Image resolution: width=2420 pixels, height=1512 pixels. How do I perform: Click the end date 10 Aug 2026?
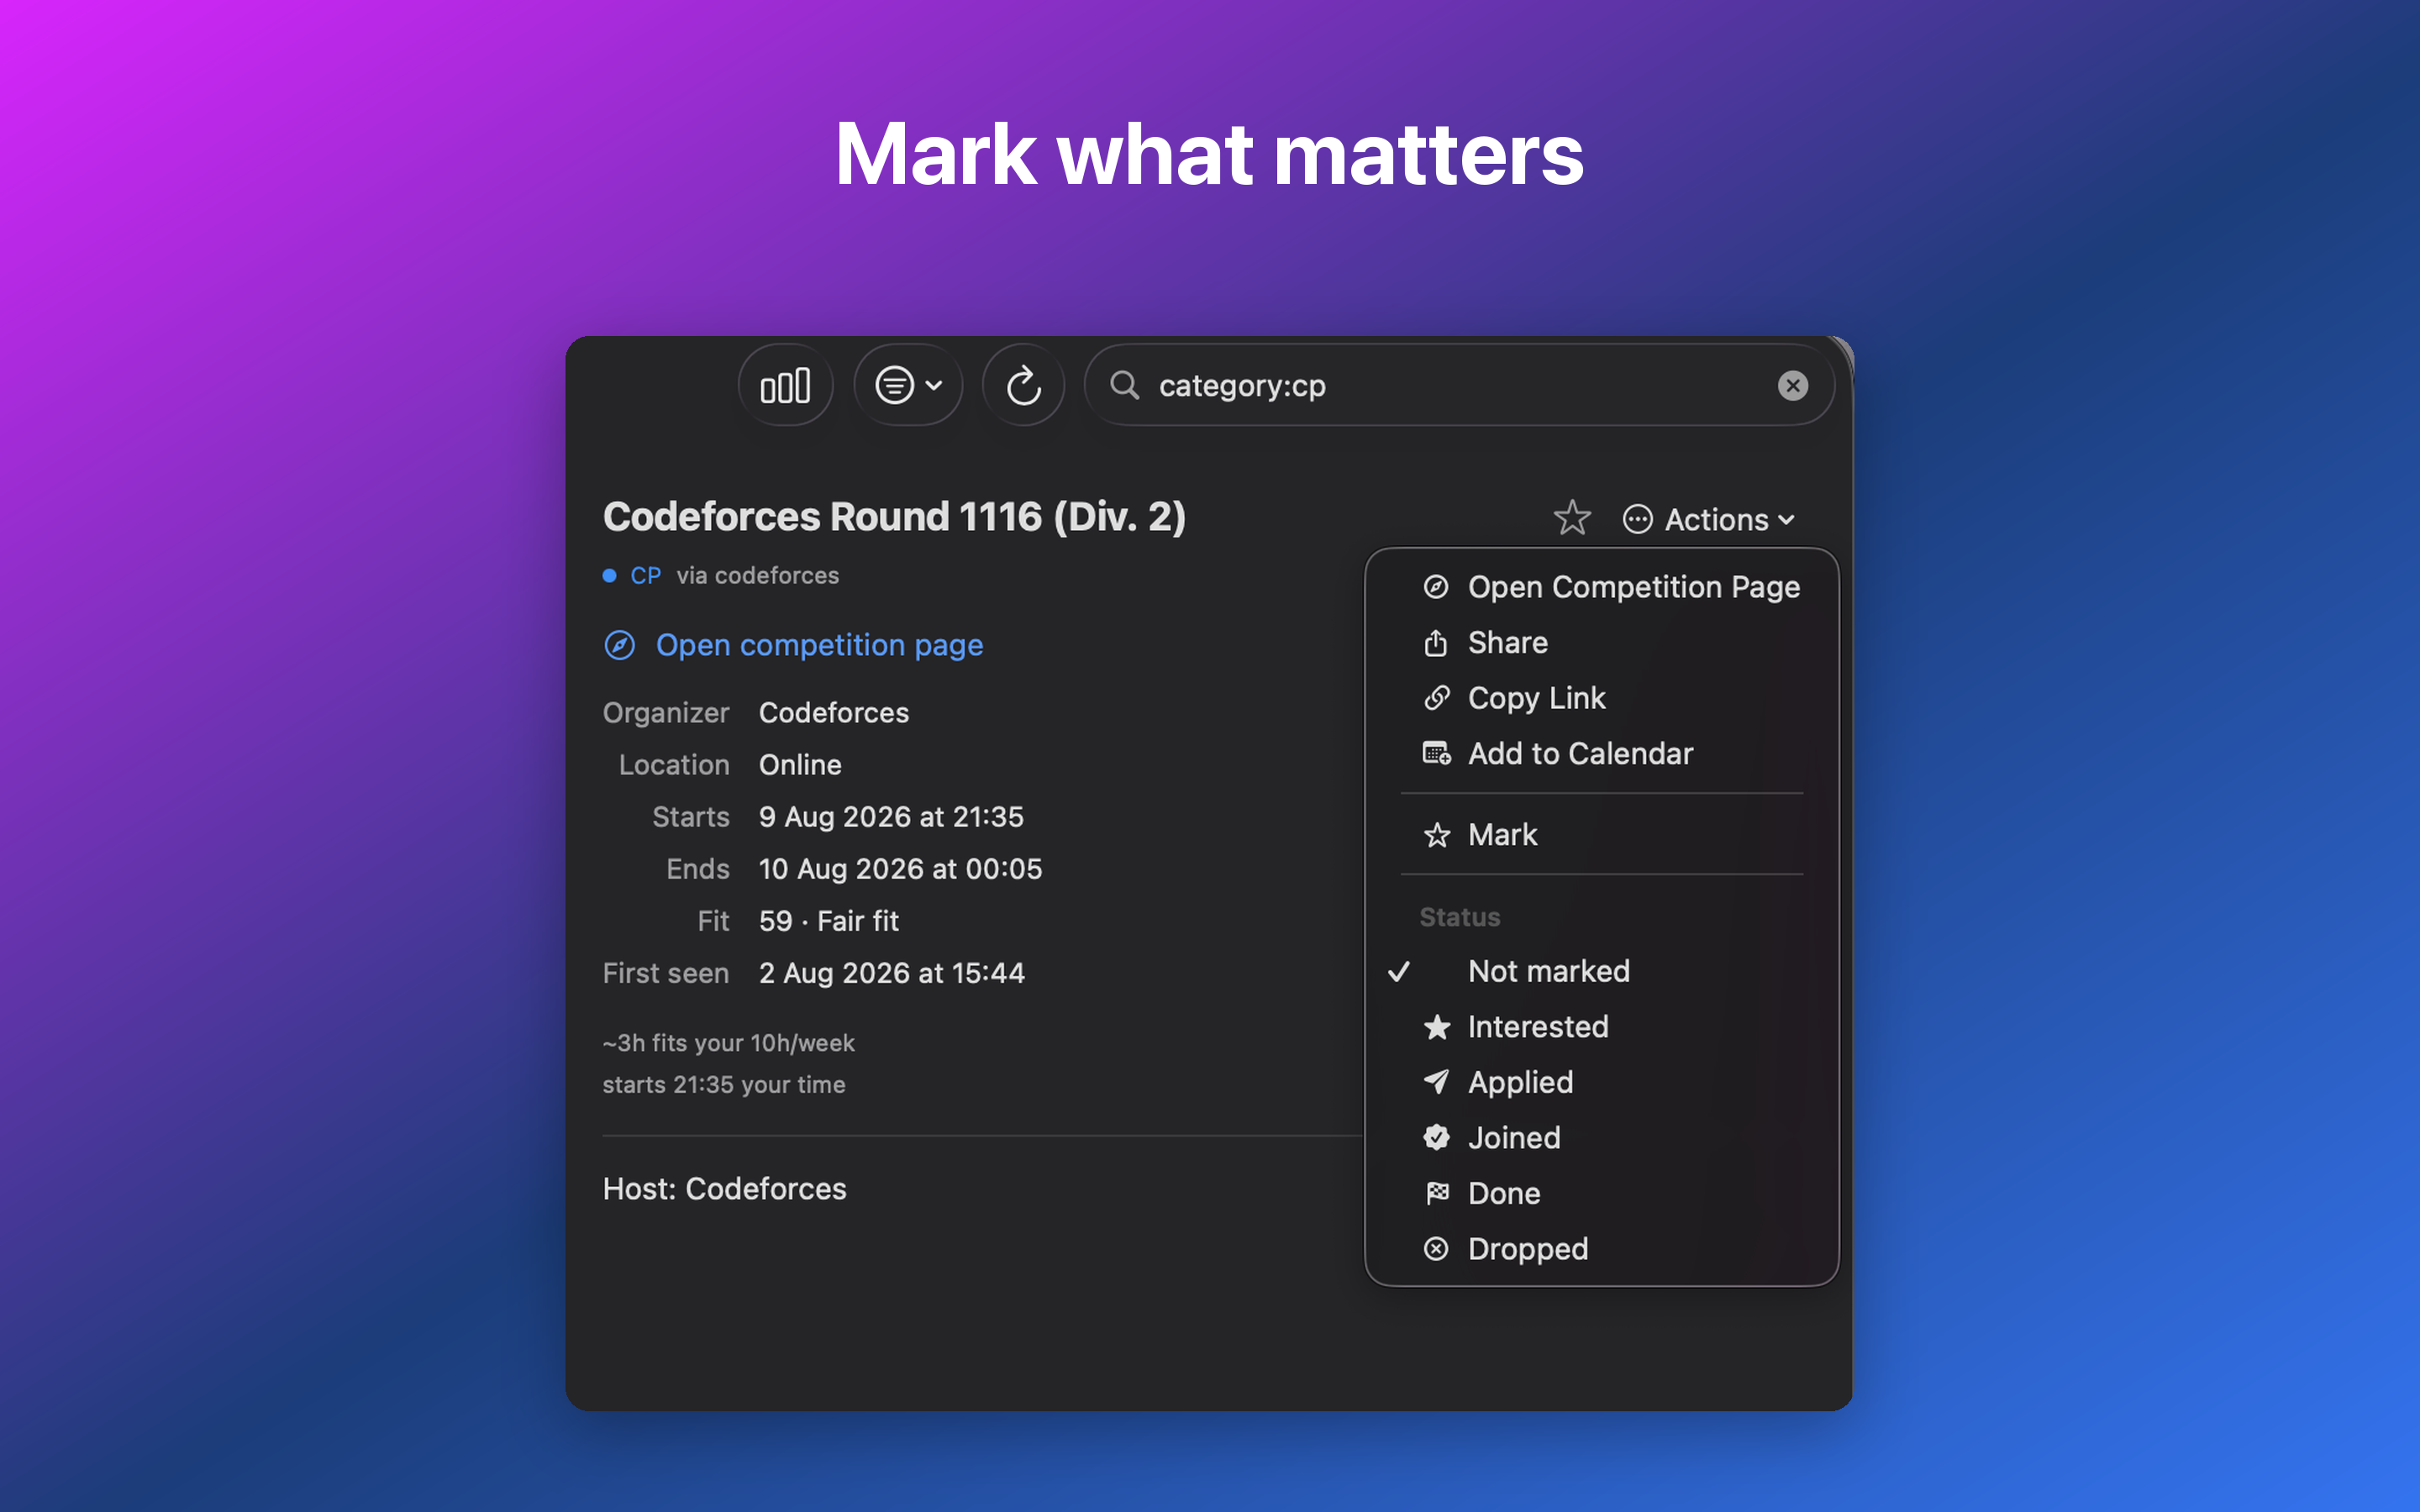pos(900,869)
